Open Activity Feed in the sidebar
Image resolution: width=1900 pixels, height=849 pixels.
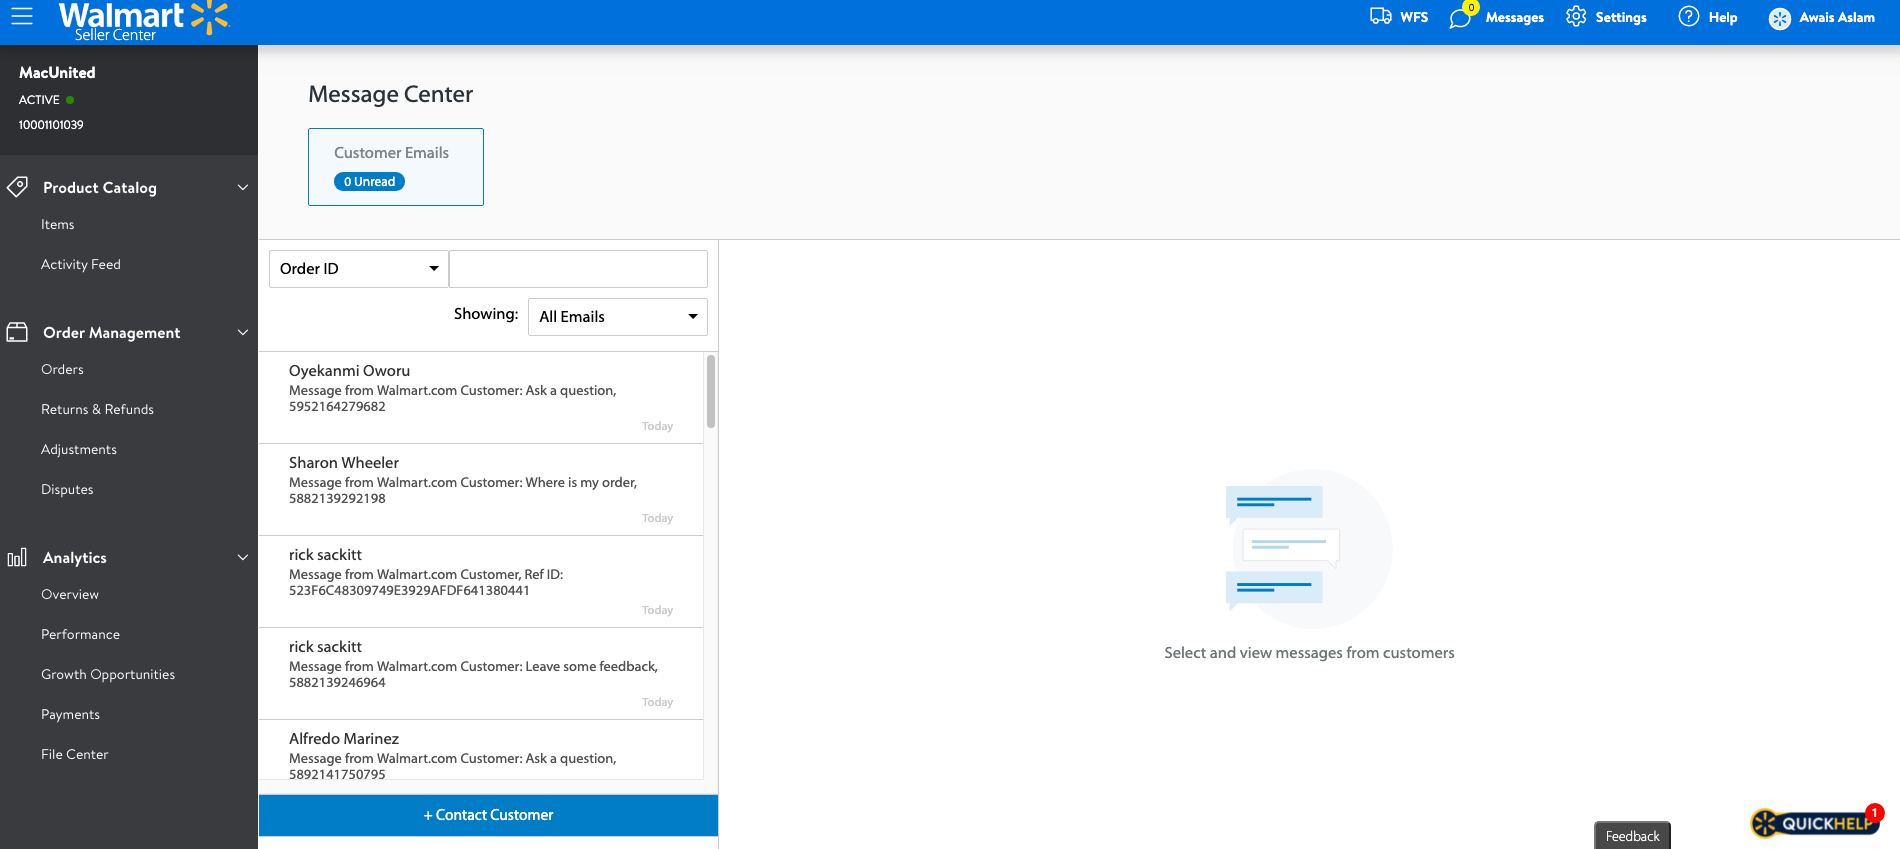point(81,265)
